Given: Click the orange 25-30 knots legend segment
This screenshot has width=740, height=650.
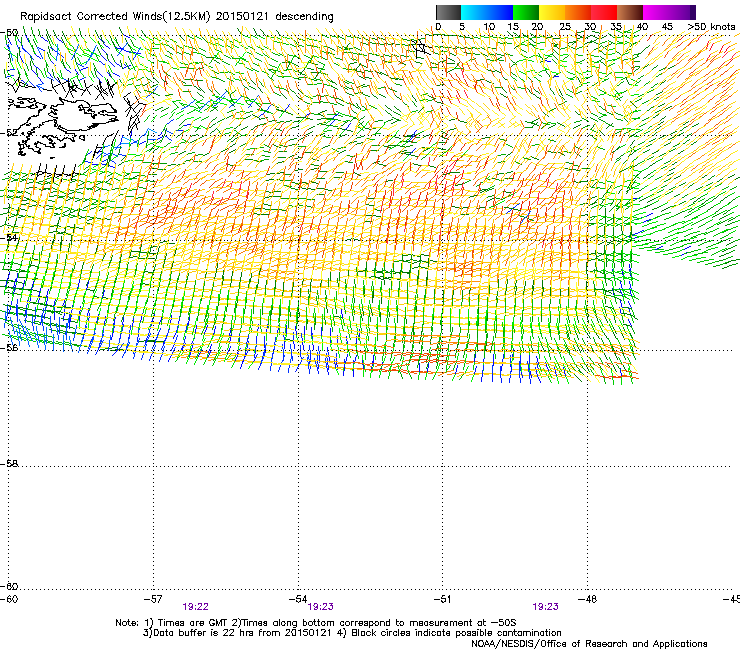Looking at the screenshot, I should pos(578,12).
